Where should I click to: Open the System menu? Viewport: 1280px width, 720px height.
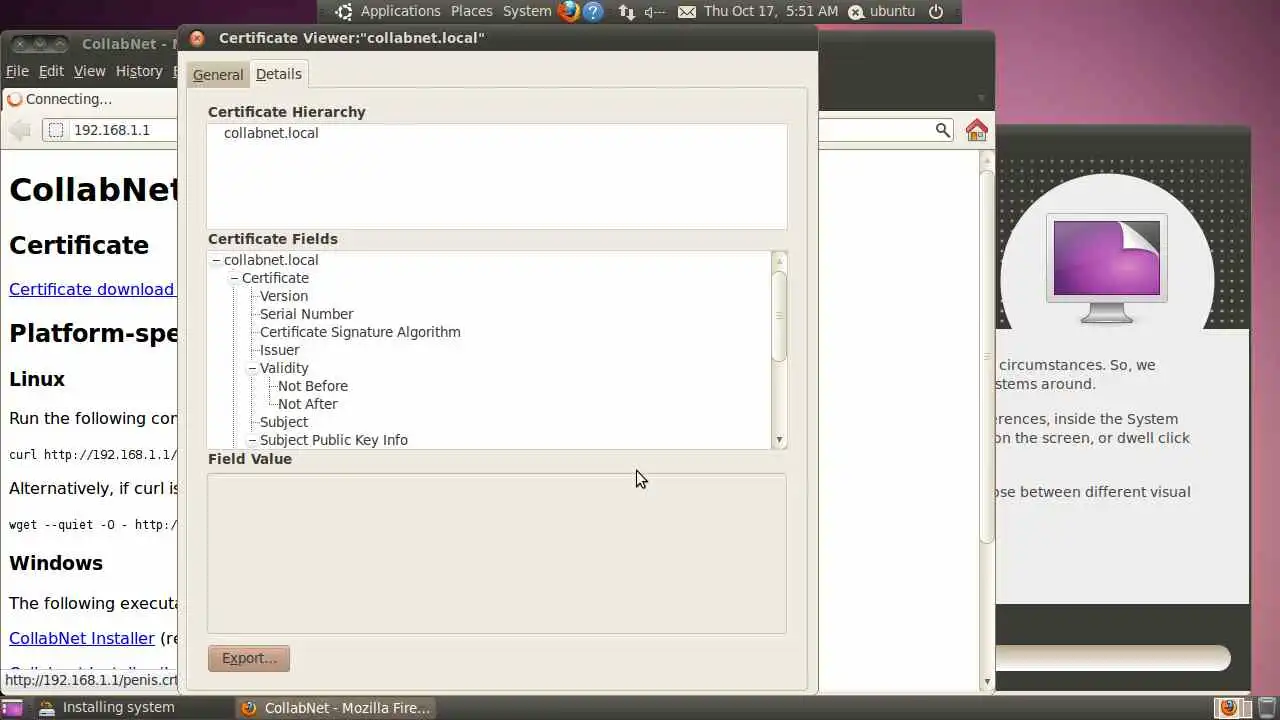pos(527,11)
